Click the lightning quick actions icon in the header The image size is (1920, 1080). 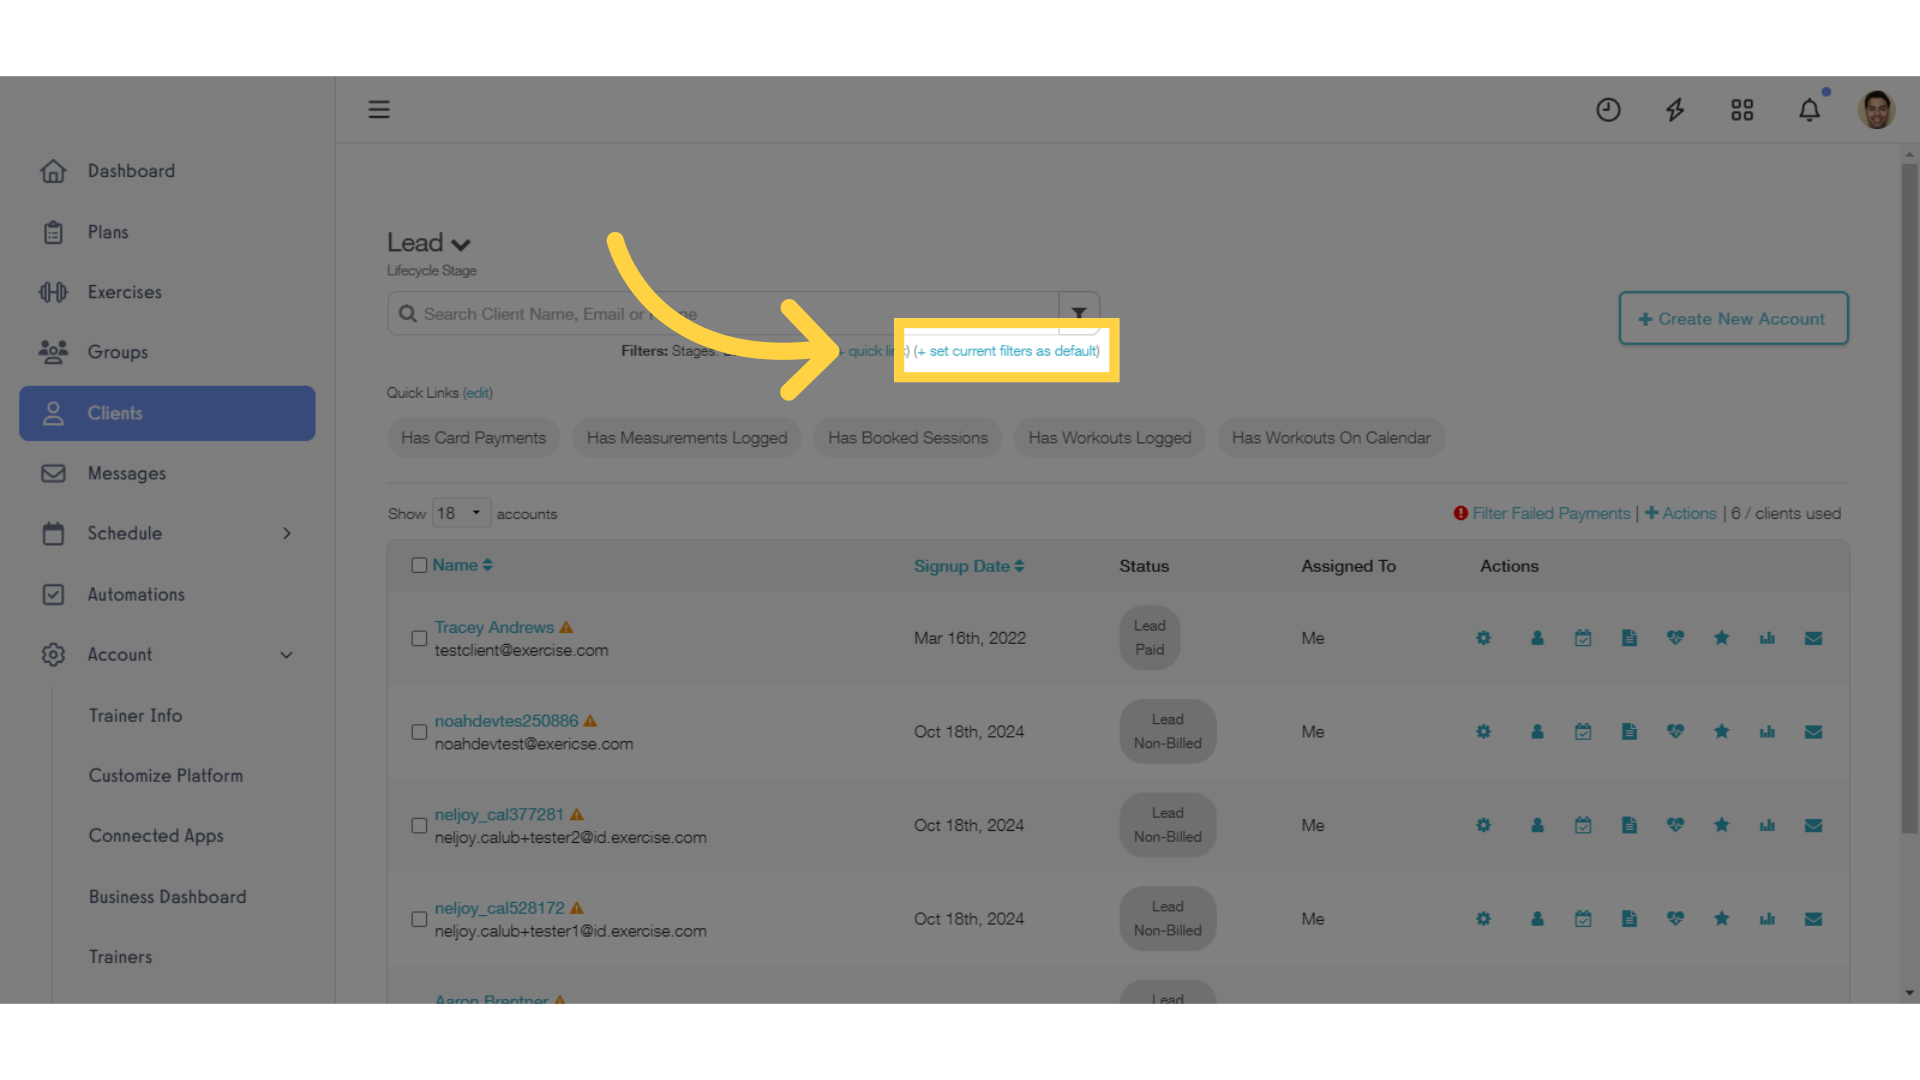click(x=1675, y=110)
